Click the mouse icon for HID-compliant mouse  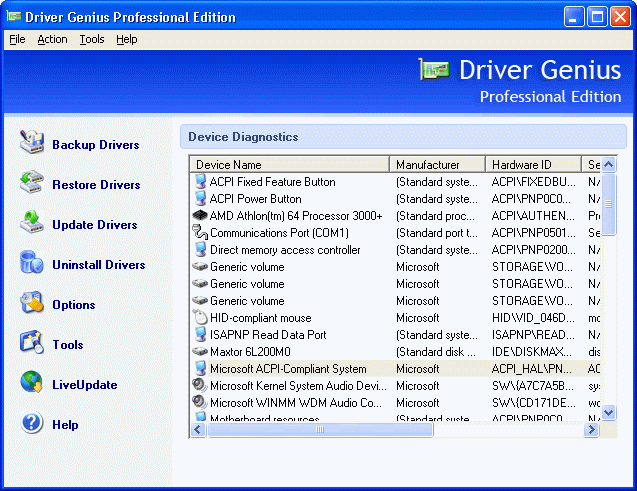pos(200,317)
